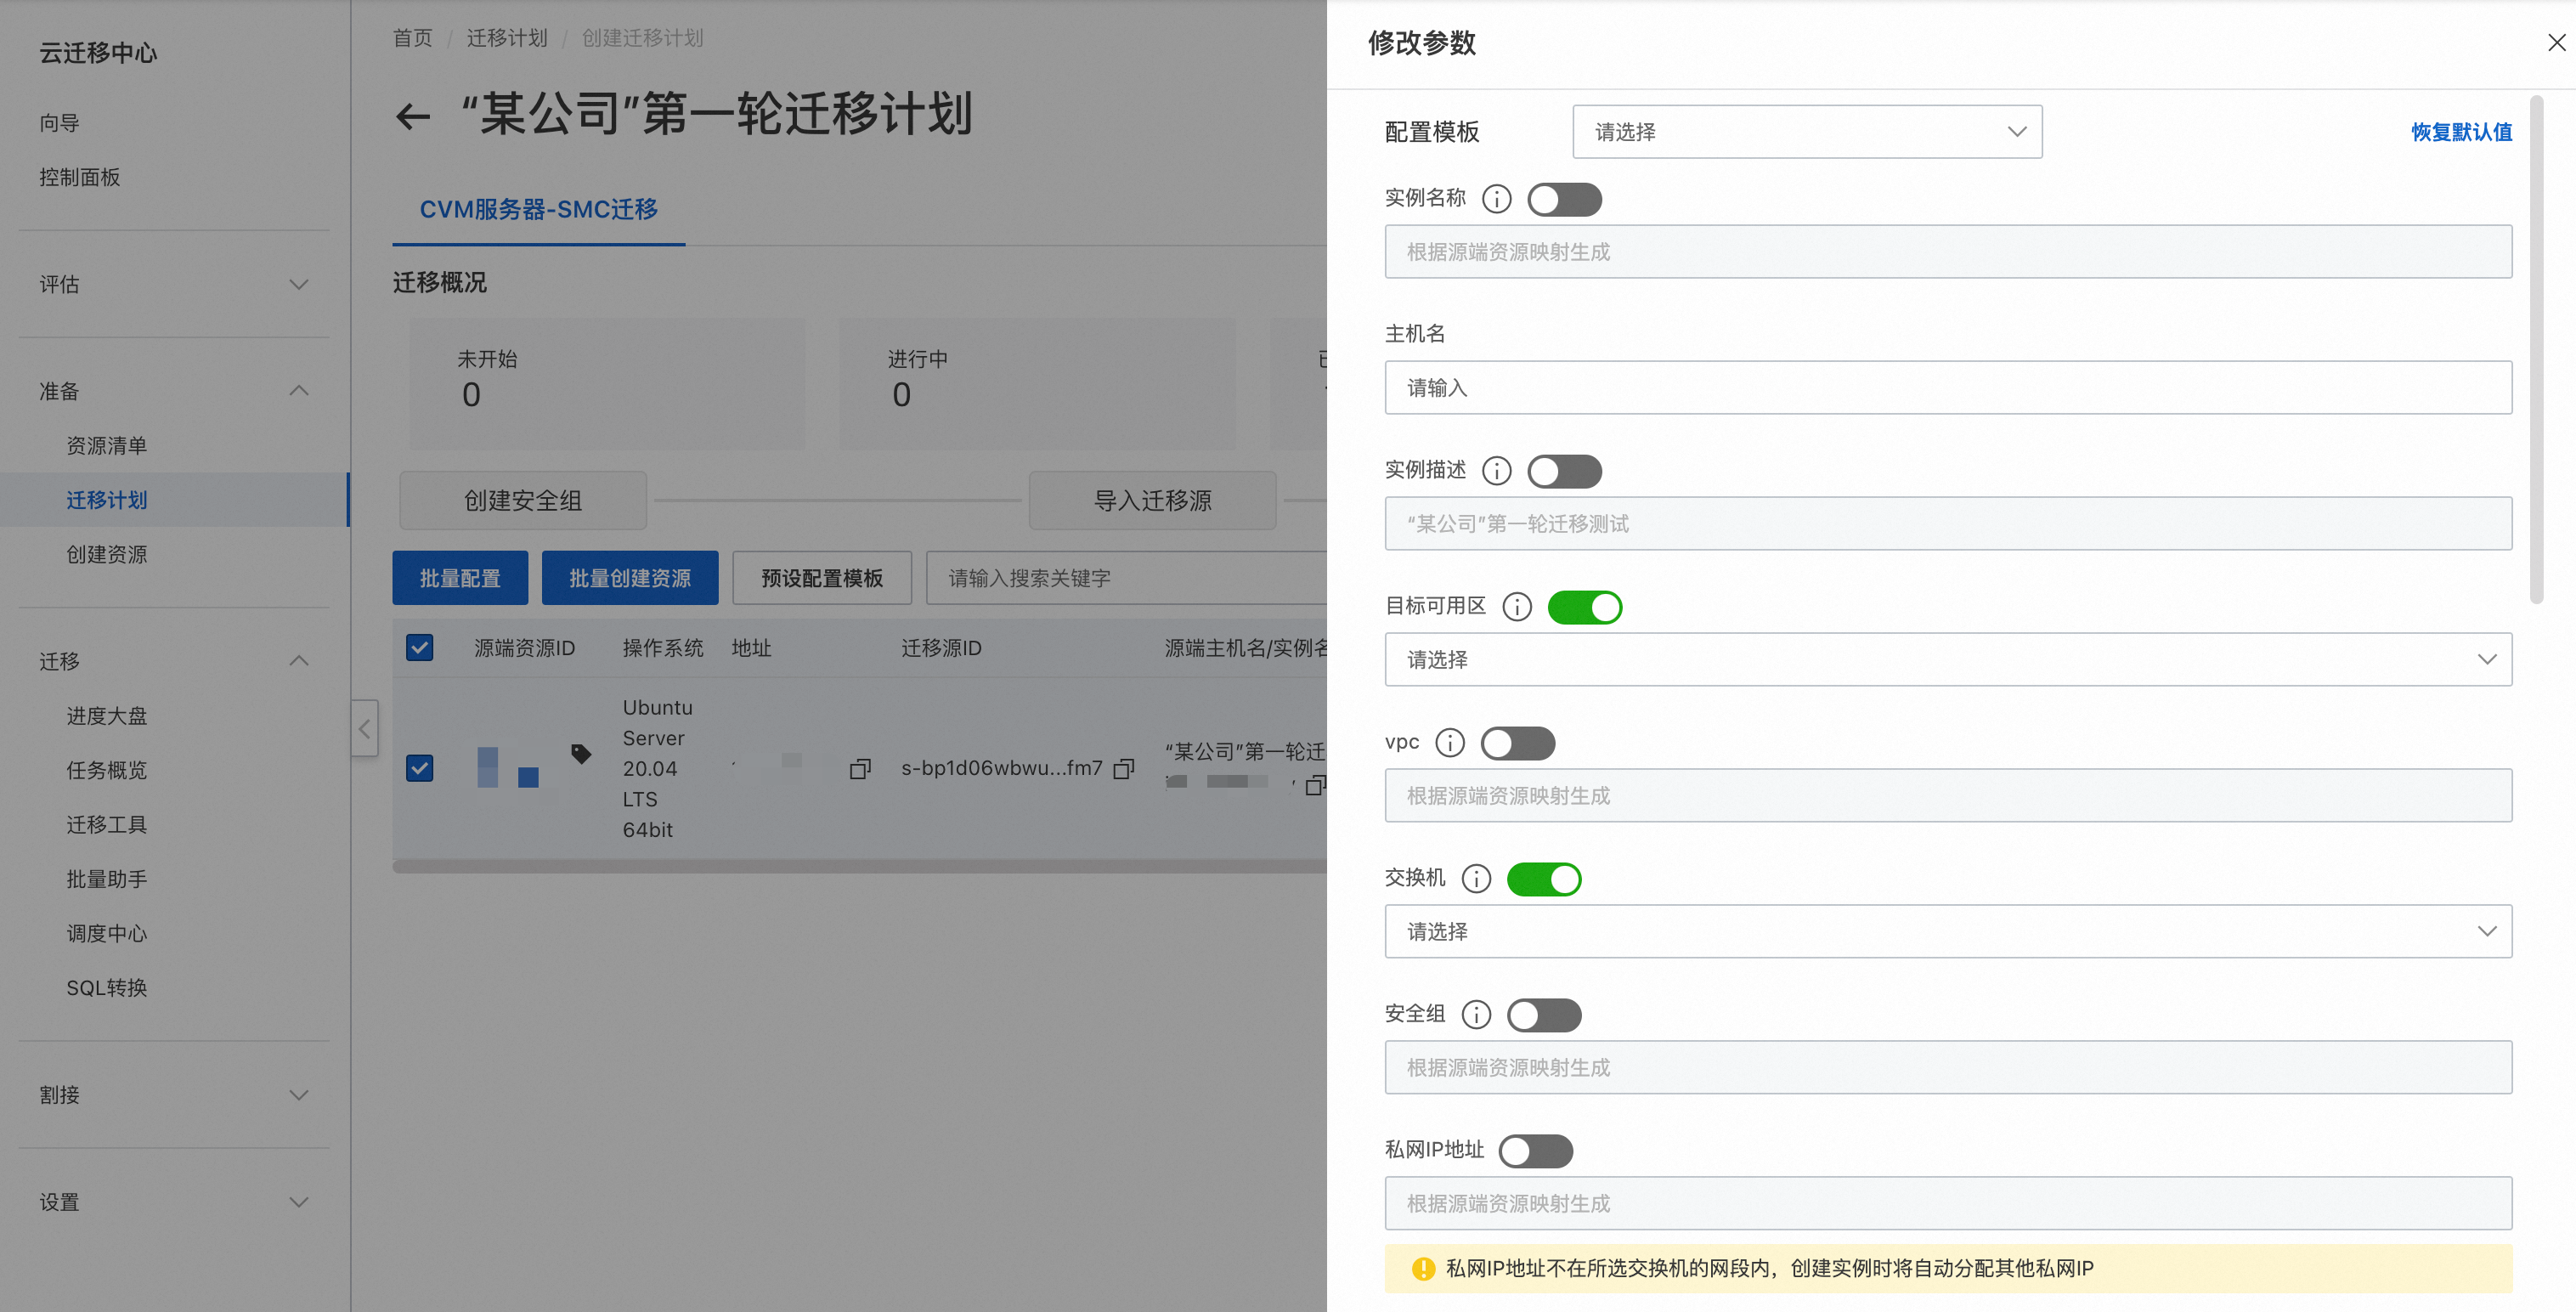The height and width of the screenshot is (1312, 2576).
Task: Go to 资源清单 in sidebar
Action: click(107, 446)
